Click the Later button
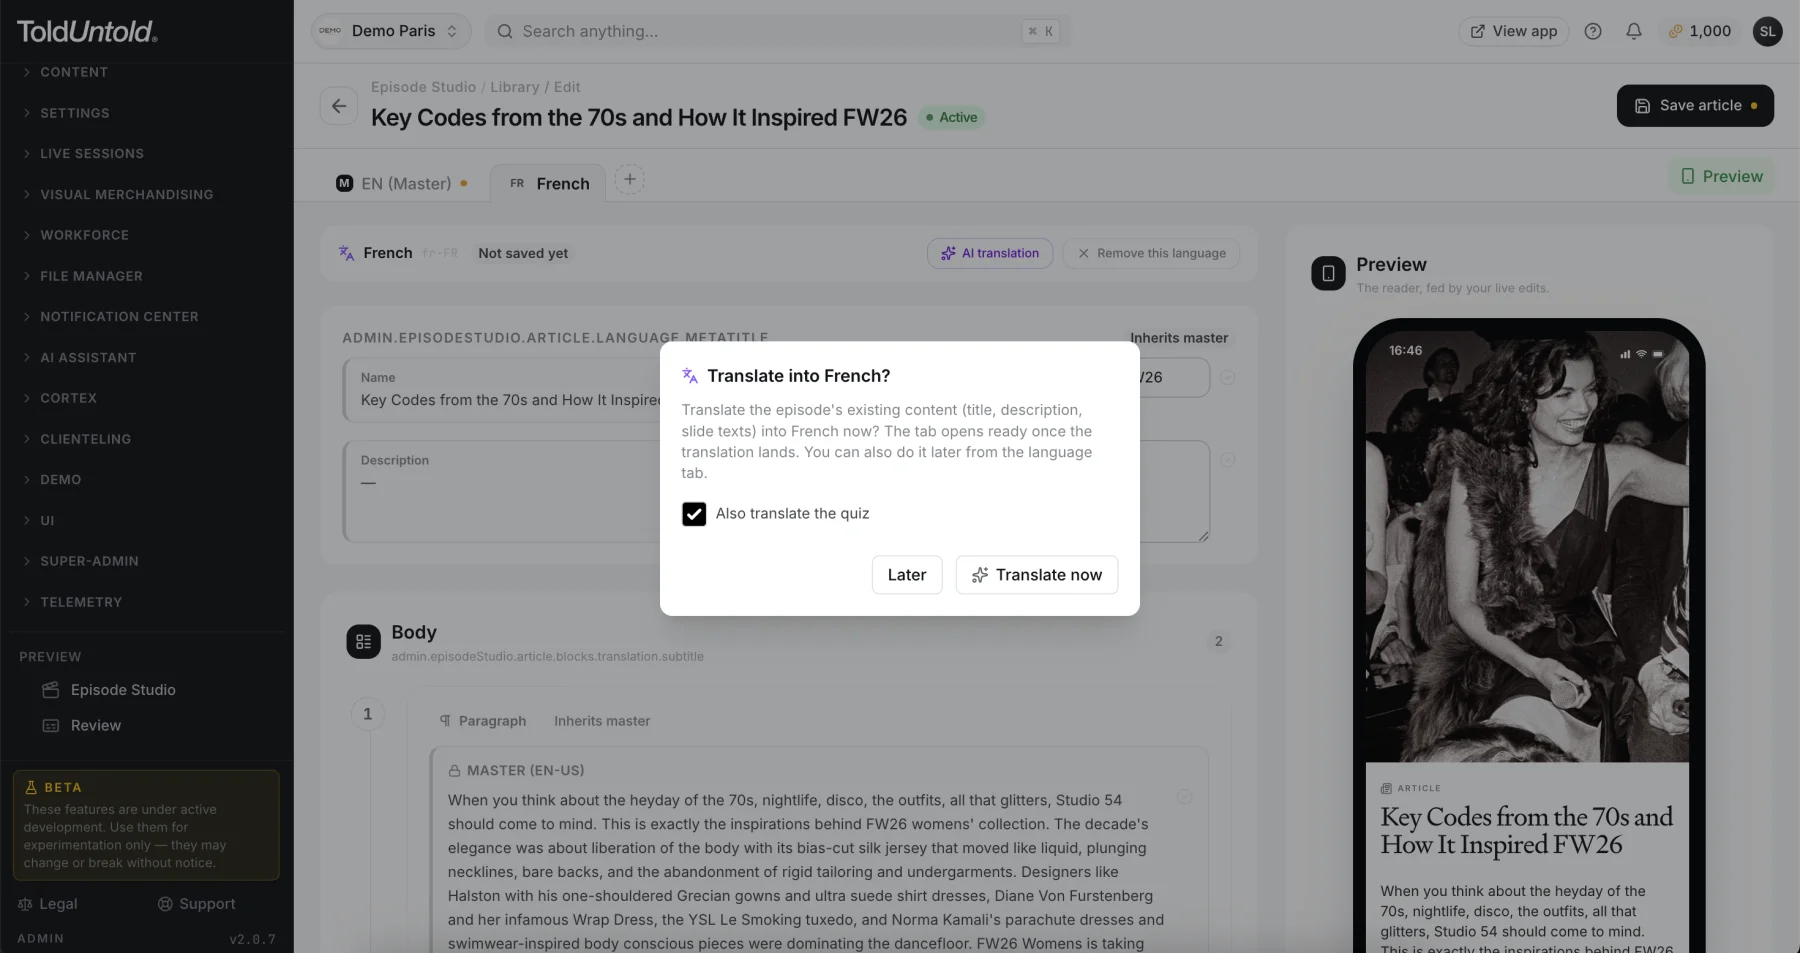This screenshot has height=953, width=1800. coord(907,575)
